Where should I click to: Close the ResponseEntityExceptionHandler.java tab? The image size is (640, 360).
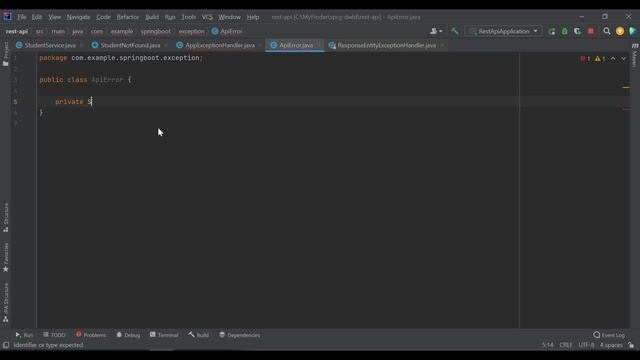(x=442, y=45)
